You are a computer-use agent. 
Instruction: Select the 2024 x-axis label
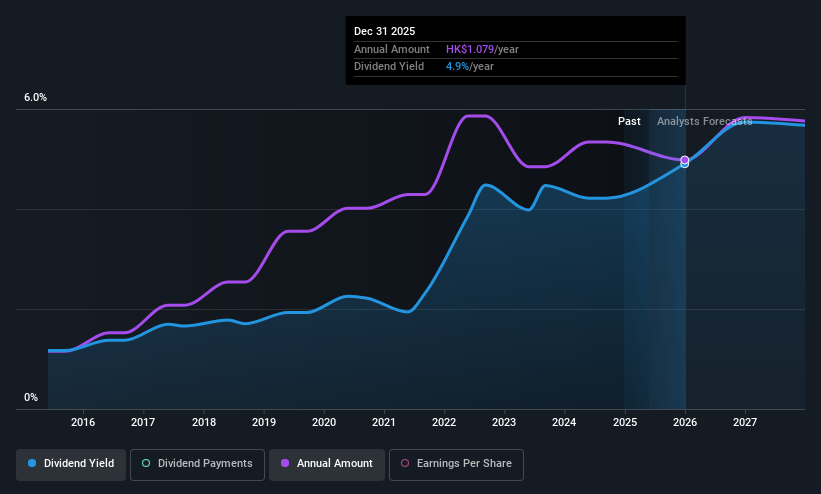(x=564, y=422)
